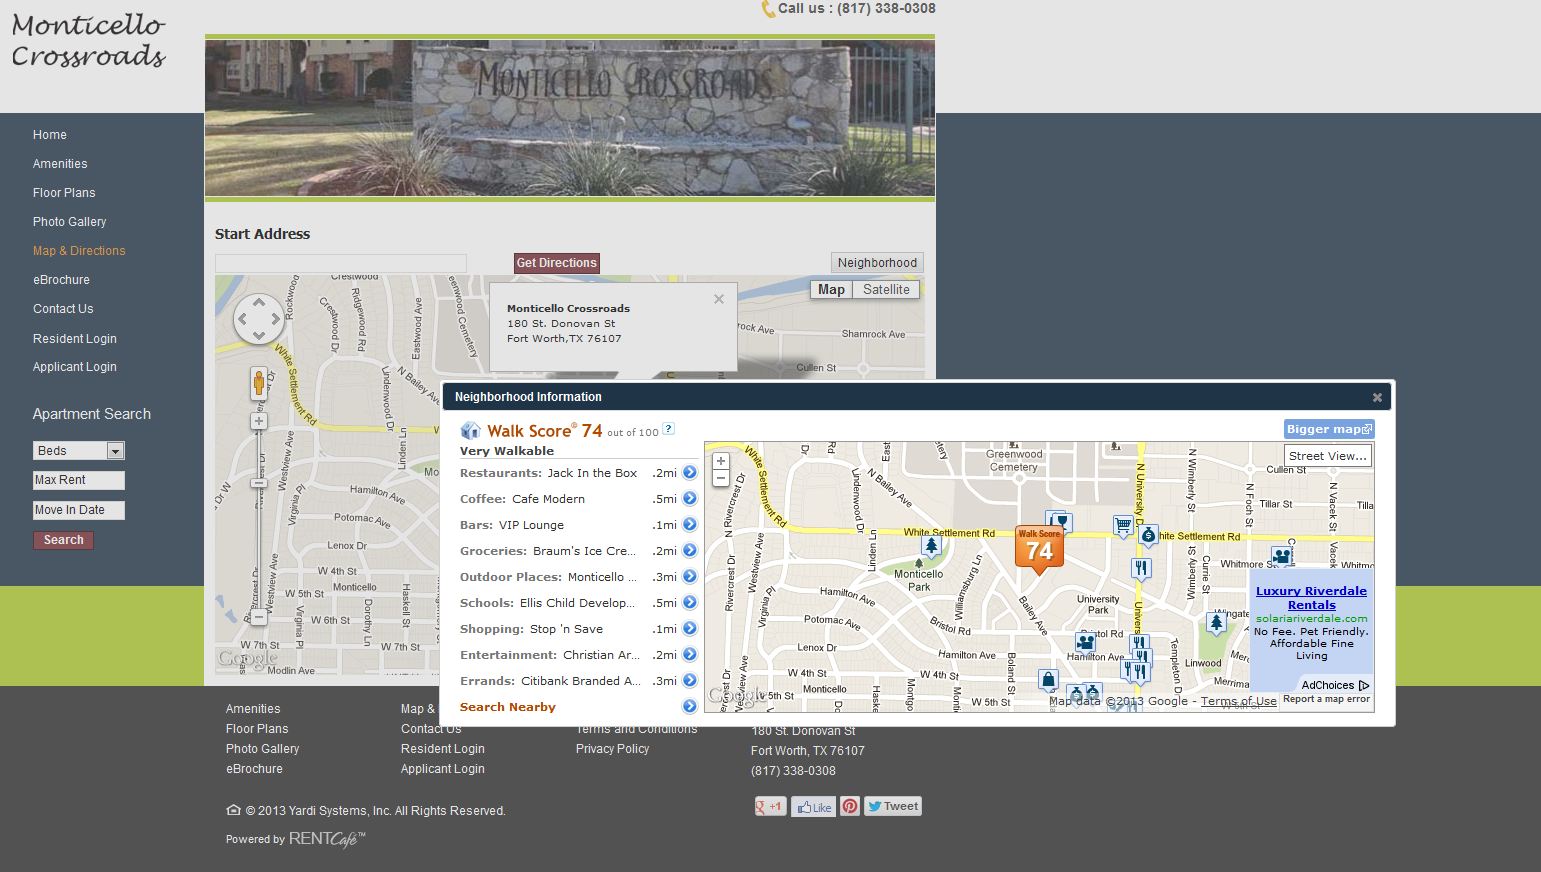Select Map & Directions in sidebar
The height and width of the screenshot is (872, 1541).
pyautogui.click(x=79, y=251)
